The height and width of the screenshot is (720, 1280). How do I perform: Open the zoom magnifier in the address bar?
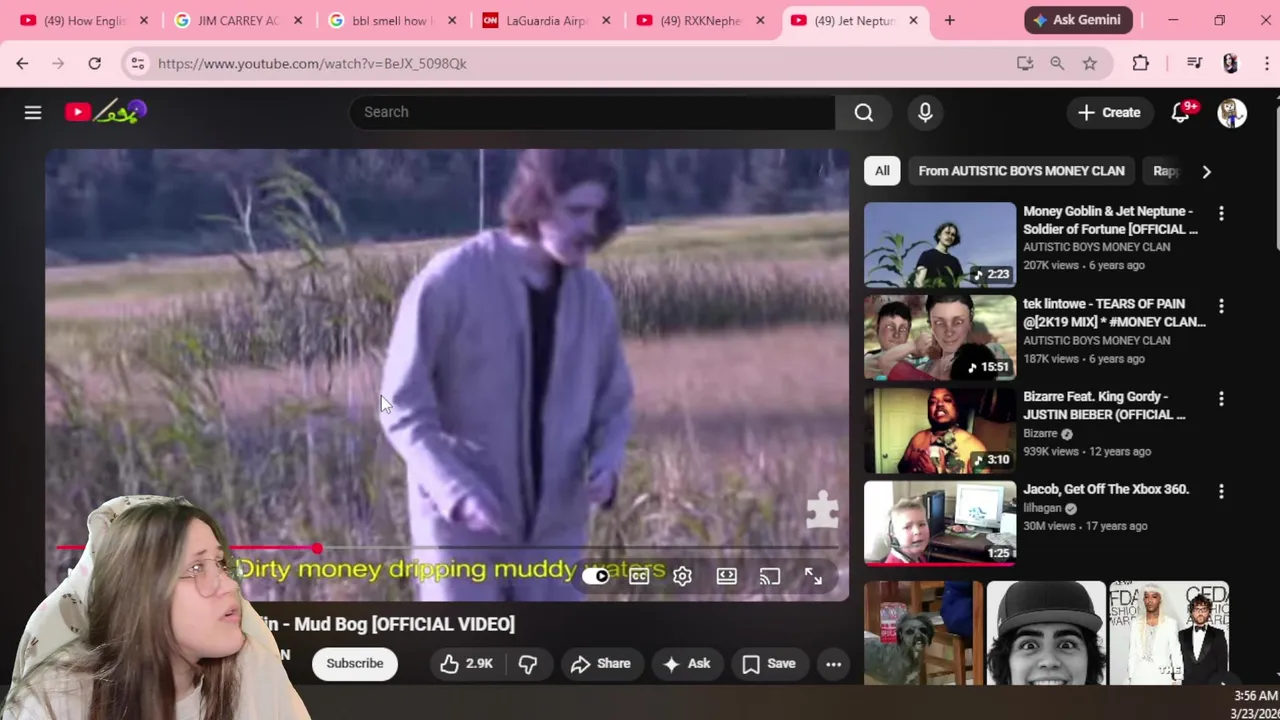1057,63
